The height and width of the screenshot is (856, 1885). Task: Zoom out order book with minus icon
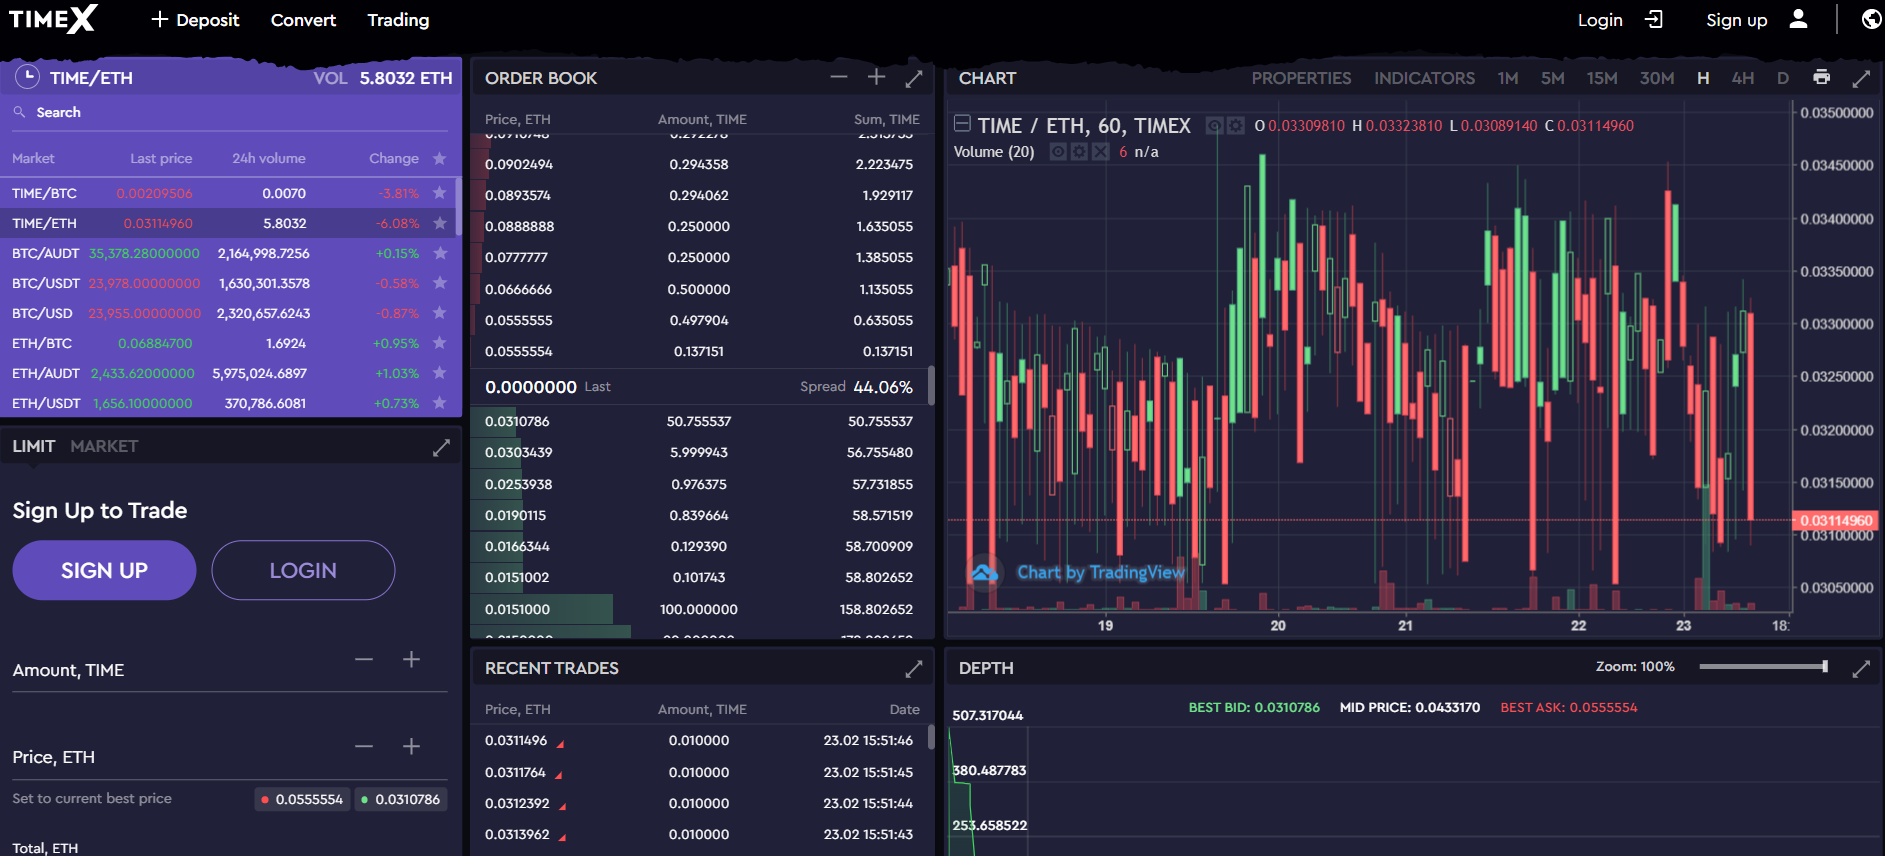click(838, 77)
